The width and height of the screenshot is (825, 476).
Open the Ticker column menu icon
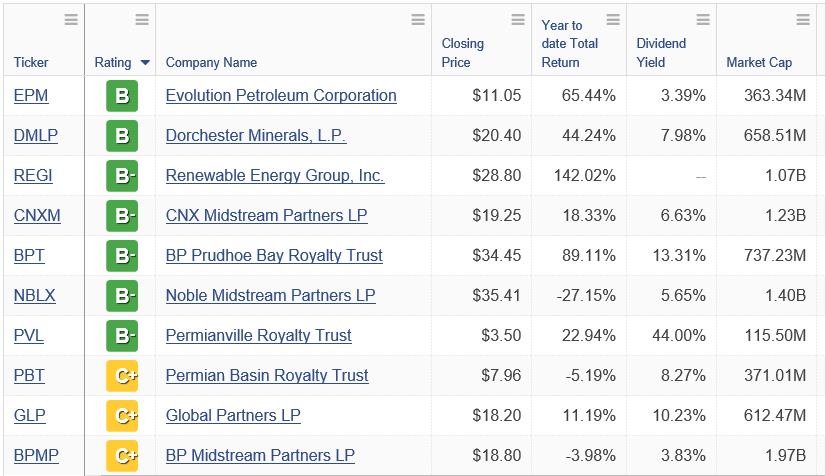coord(71,20)
